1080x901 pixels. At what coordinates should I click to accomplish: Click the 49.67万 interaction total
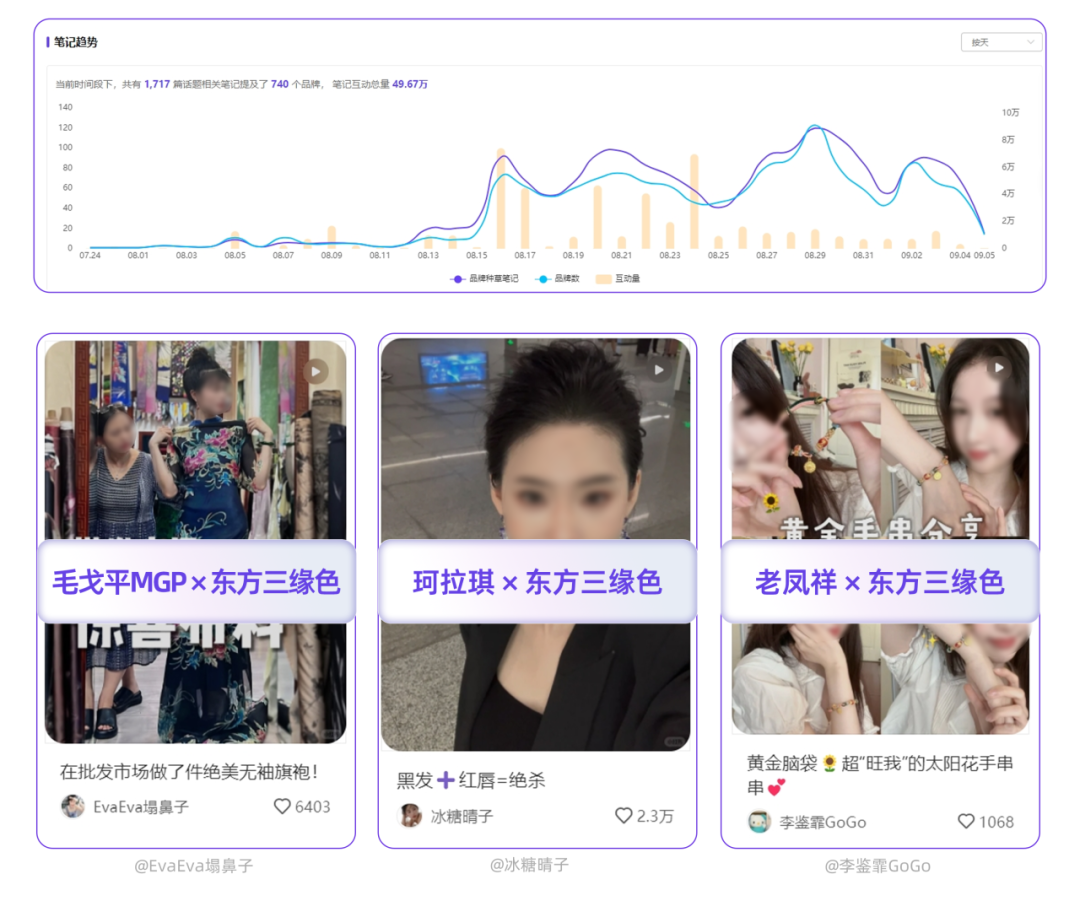tap(410, 84)
